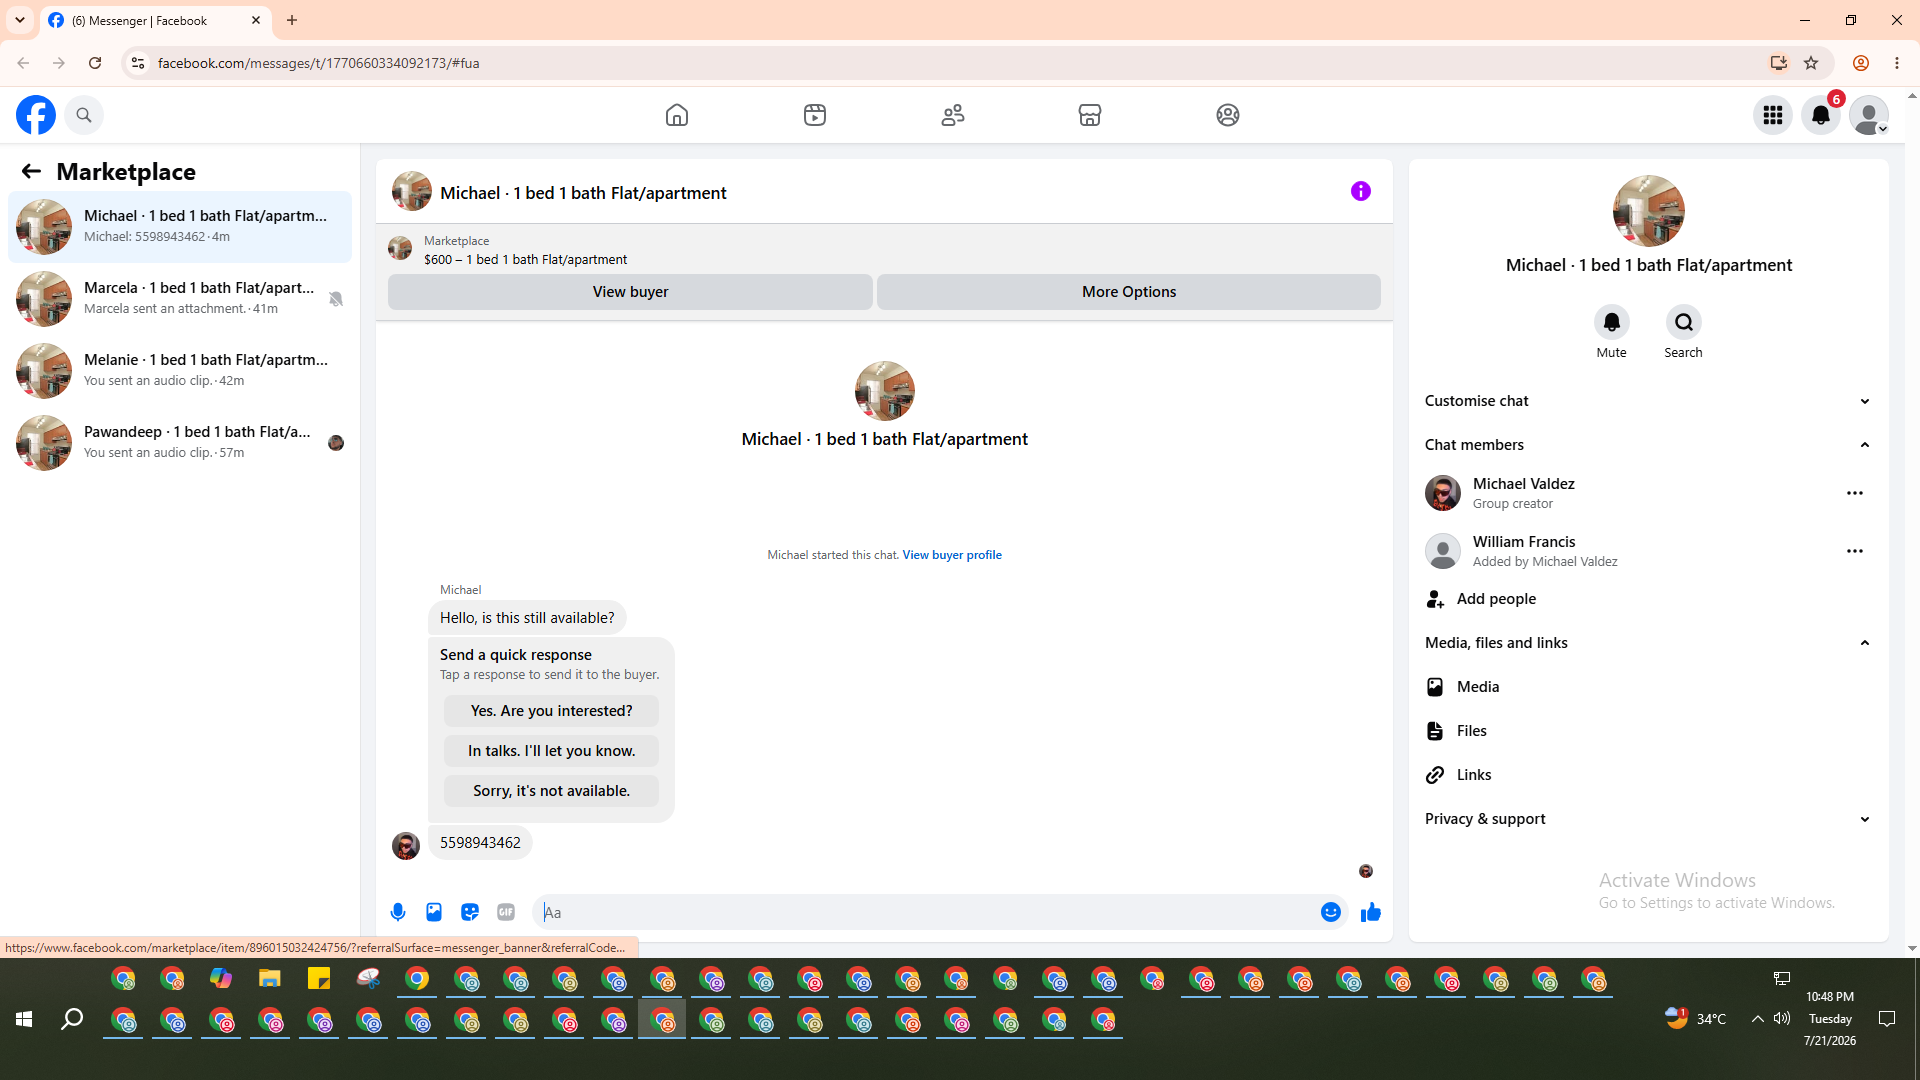Install app icon in address bar
1920x1080 pixels.
tap(1779, 63)
